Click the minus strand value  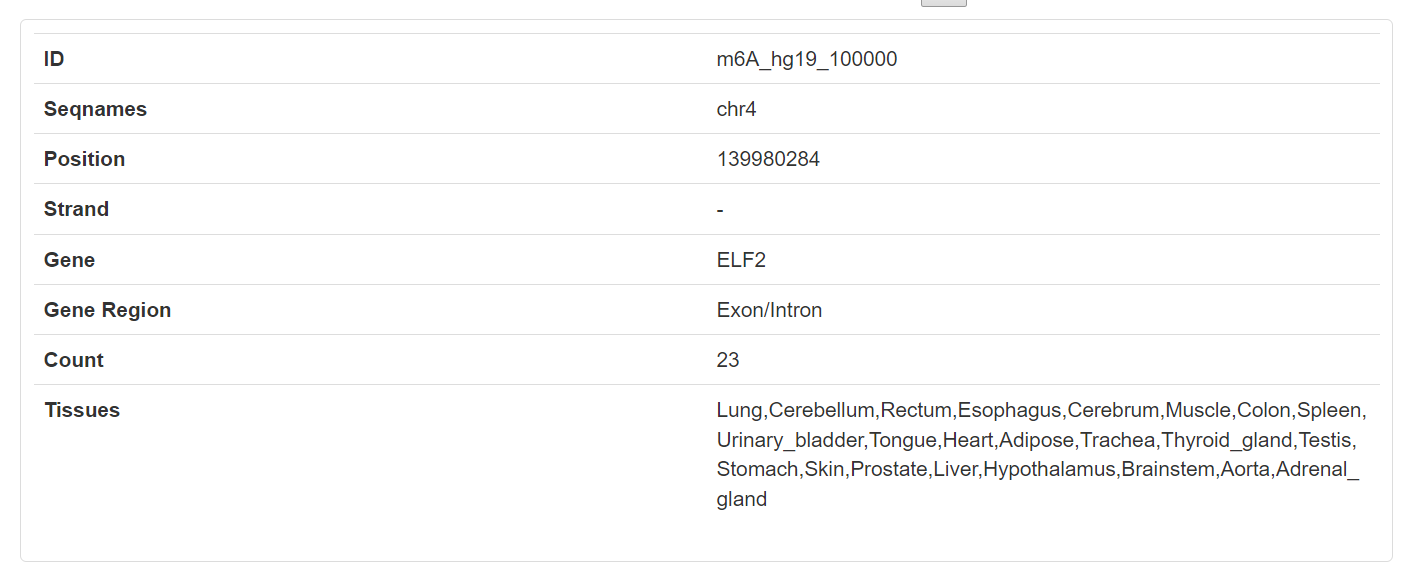tap(720, 210)
